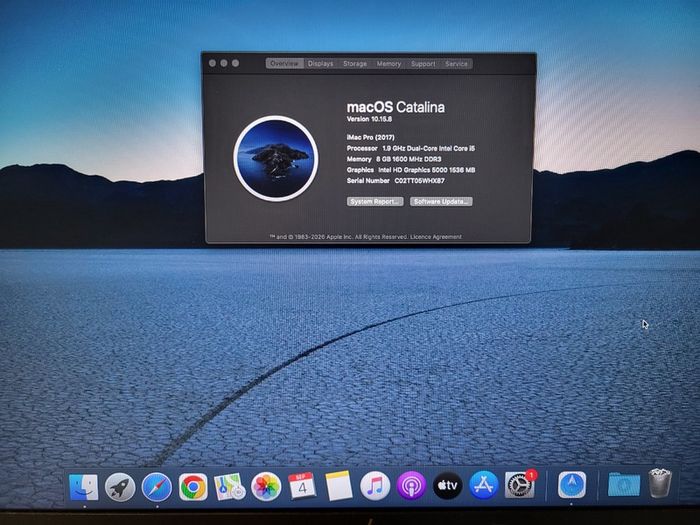Image resolution: width=700 pixels, height=525 pixels.
Task: Switch to the Displays tab
Action: pos(321,64)
